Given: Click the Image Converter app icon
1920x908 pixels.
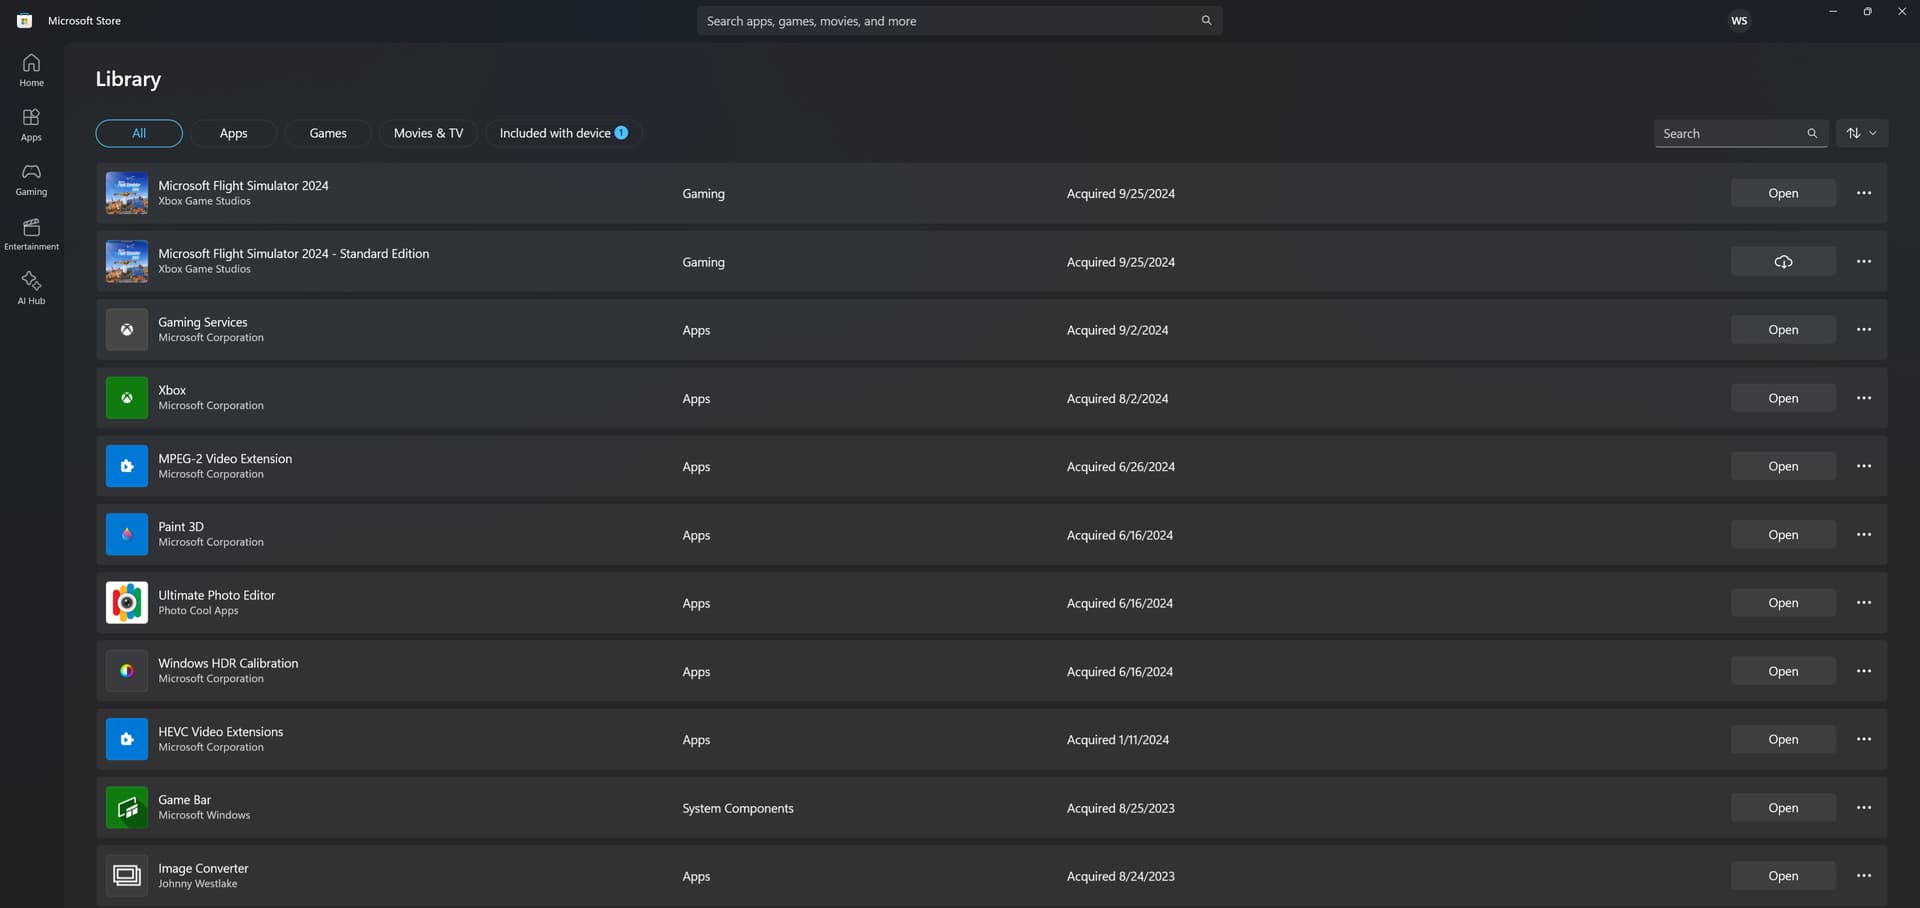Looking at the screenshot, I should click(x=127, y=876).
